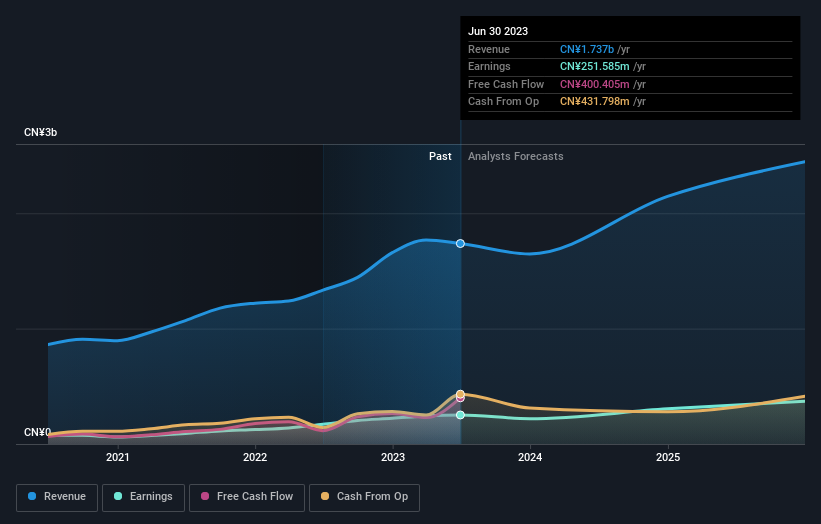Image resolution: width=821 pixels, height=524 pixels.
Task: Click the 2023 x-axis label
Action: point(393,457)
